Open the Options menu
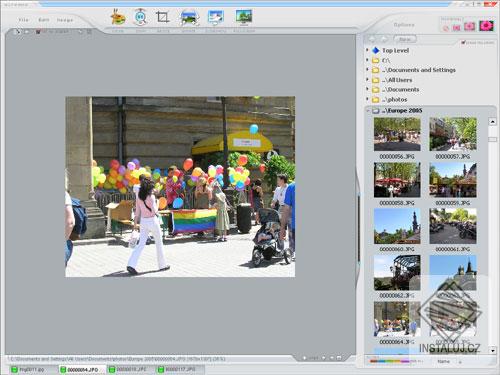 tap(404, 25)
